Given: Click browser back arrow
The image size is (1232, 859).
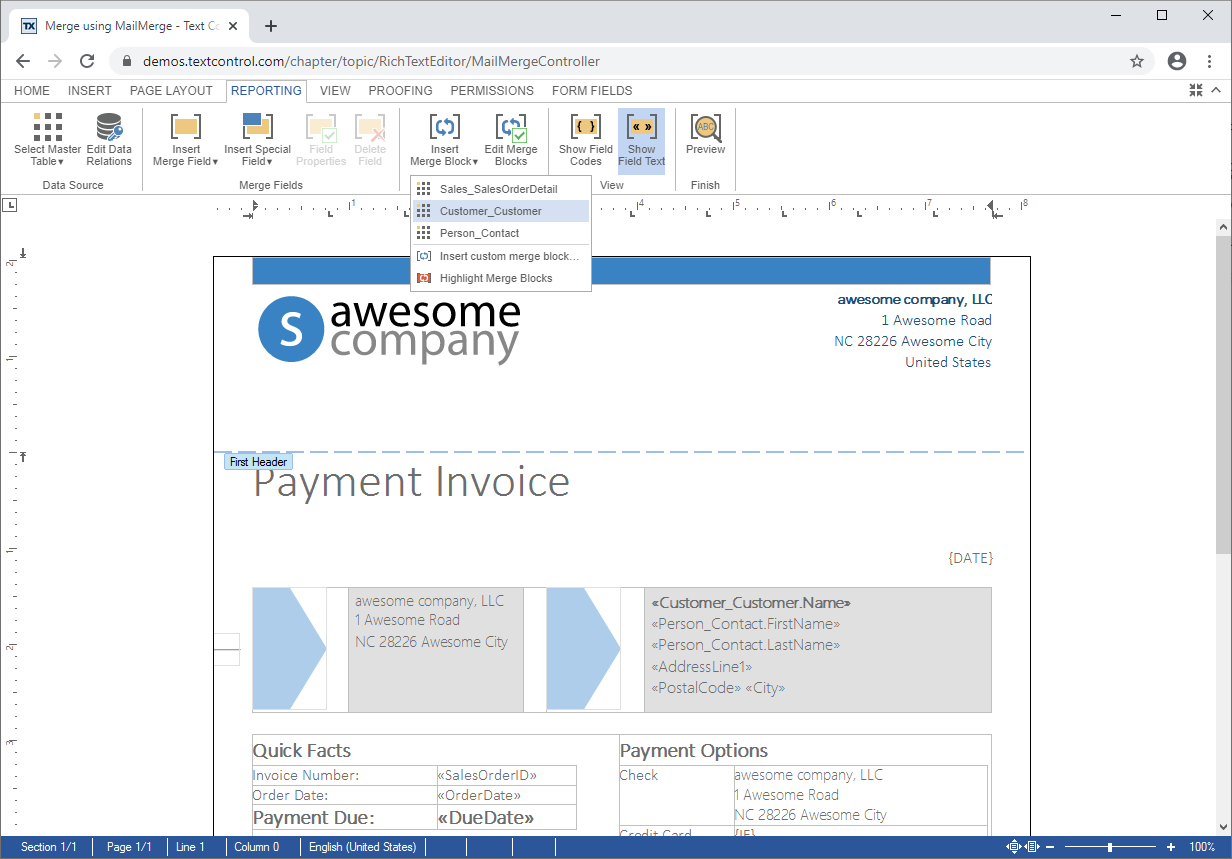Looking at the screenshot, I should point(23,61).
